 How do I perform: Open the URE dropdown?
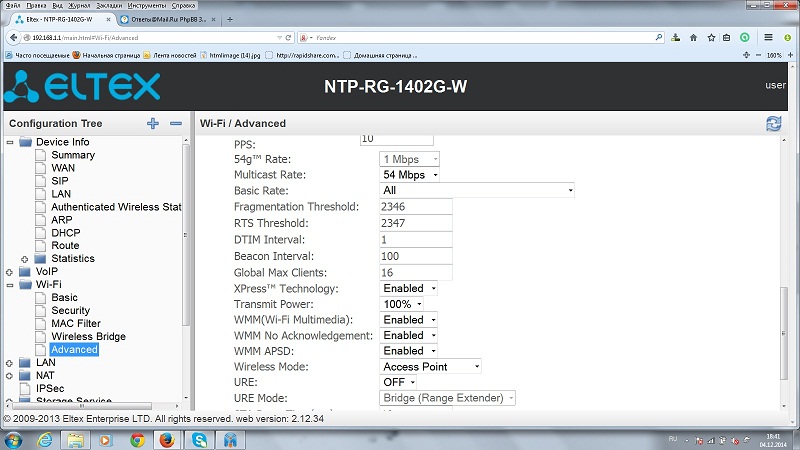coord(398,382)
